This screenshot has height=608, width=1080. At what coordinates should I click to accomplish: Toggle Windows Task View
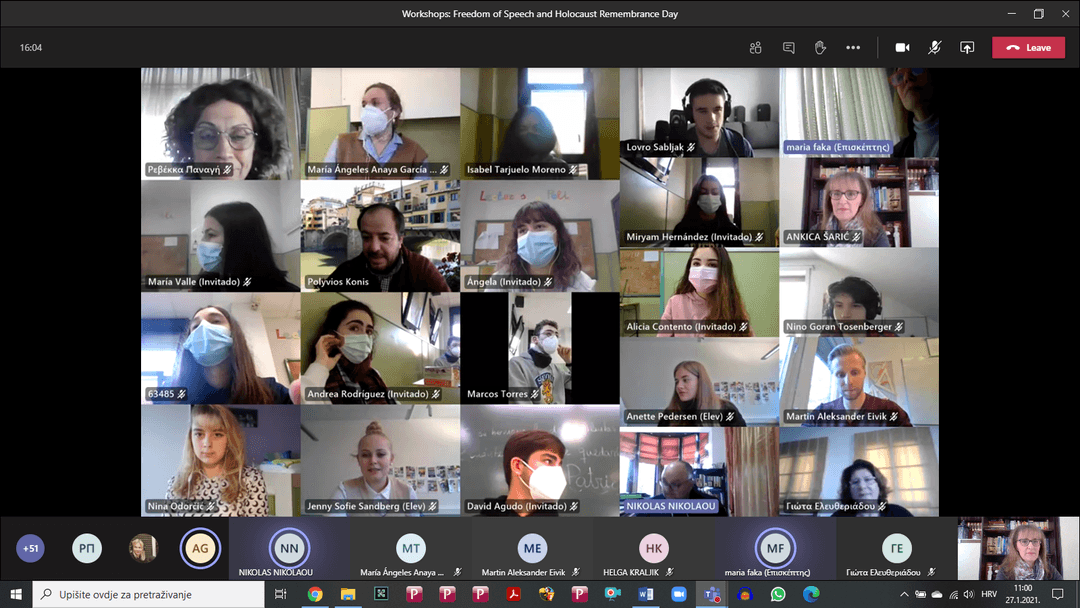(x=281, y=594)
